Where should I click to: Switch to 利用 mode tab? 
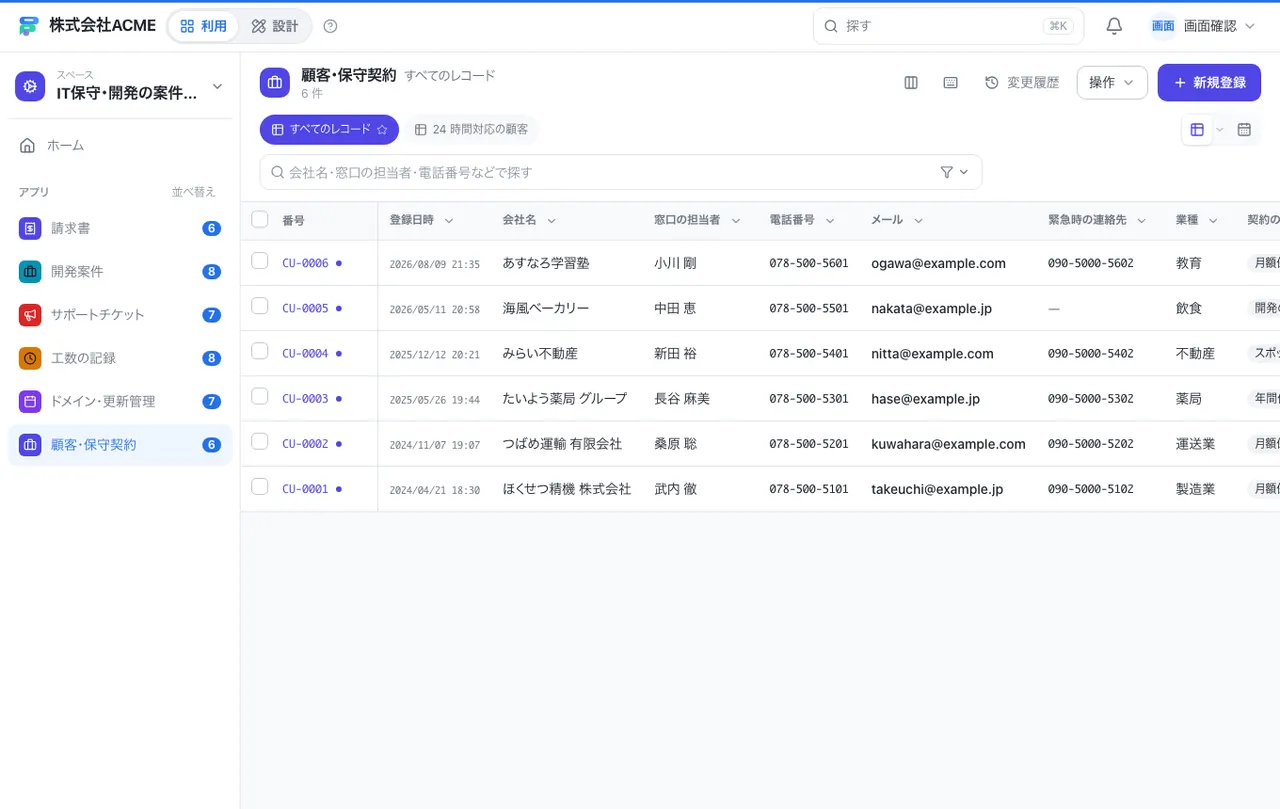[x=203, y=26]
